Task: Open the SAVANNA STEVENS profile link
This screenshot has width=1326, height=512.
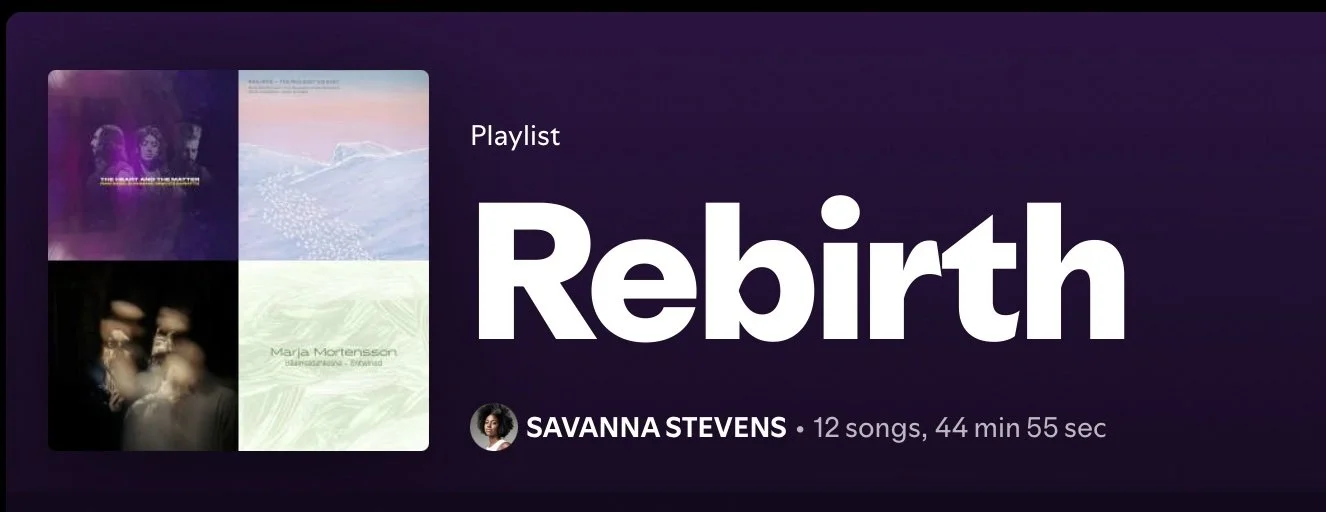Action: pos(656,428)
